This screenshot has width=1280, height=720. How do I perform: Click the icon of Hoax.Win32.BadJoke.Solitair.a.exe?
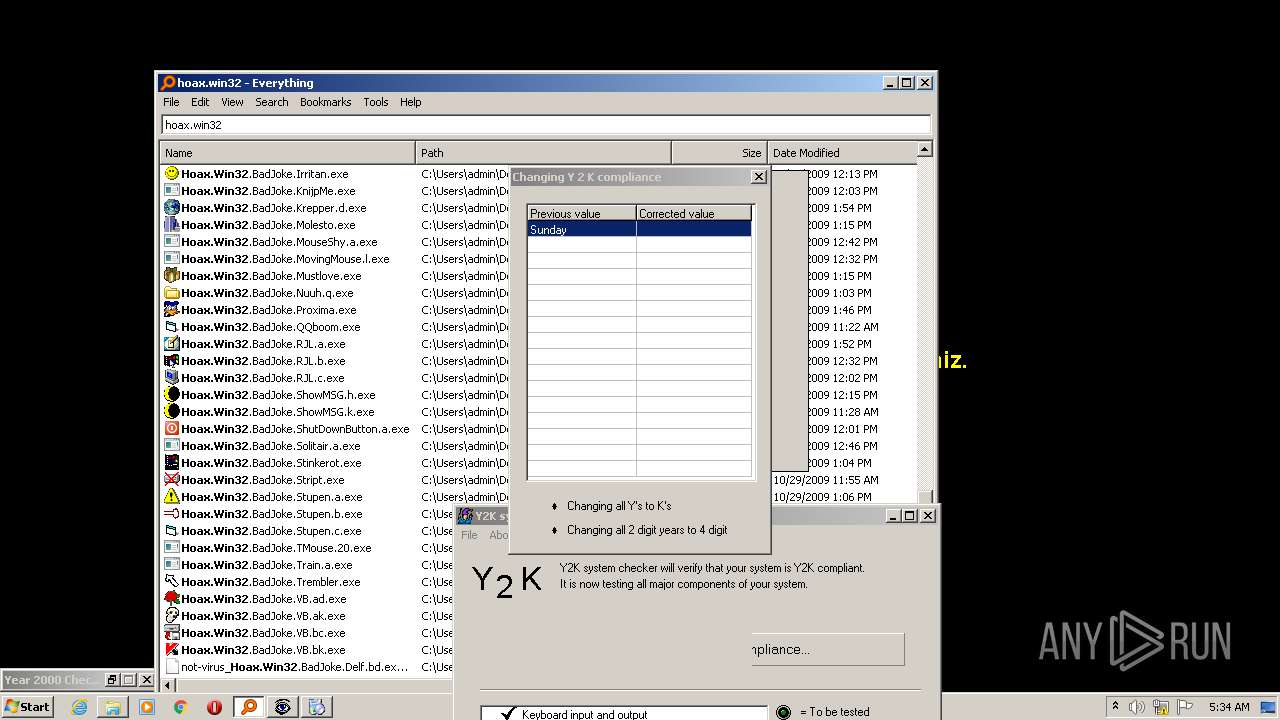(172, 446)
